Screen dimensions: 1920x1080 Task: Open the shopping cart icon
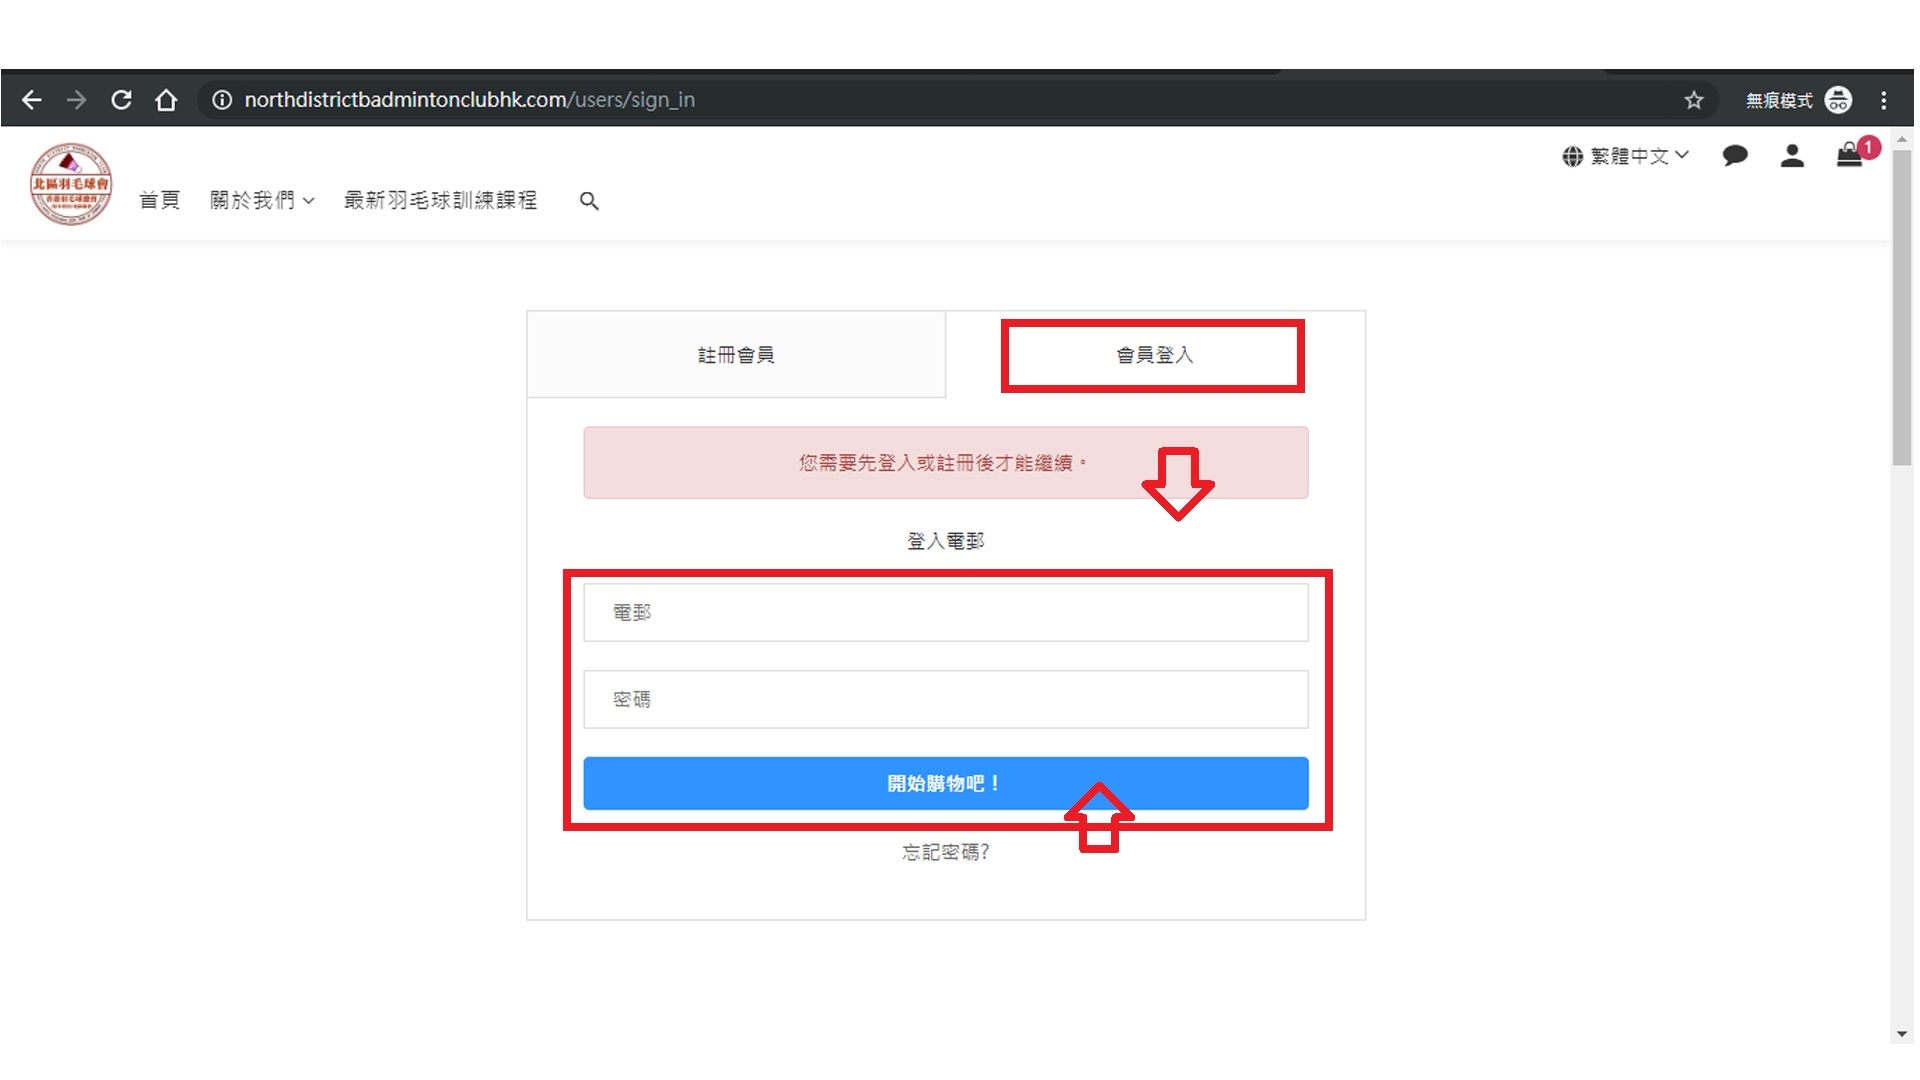[x=1849, y=155]
